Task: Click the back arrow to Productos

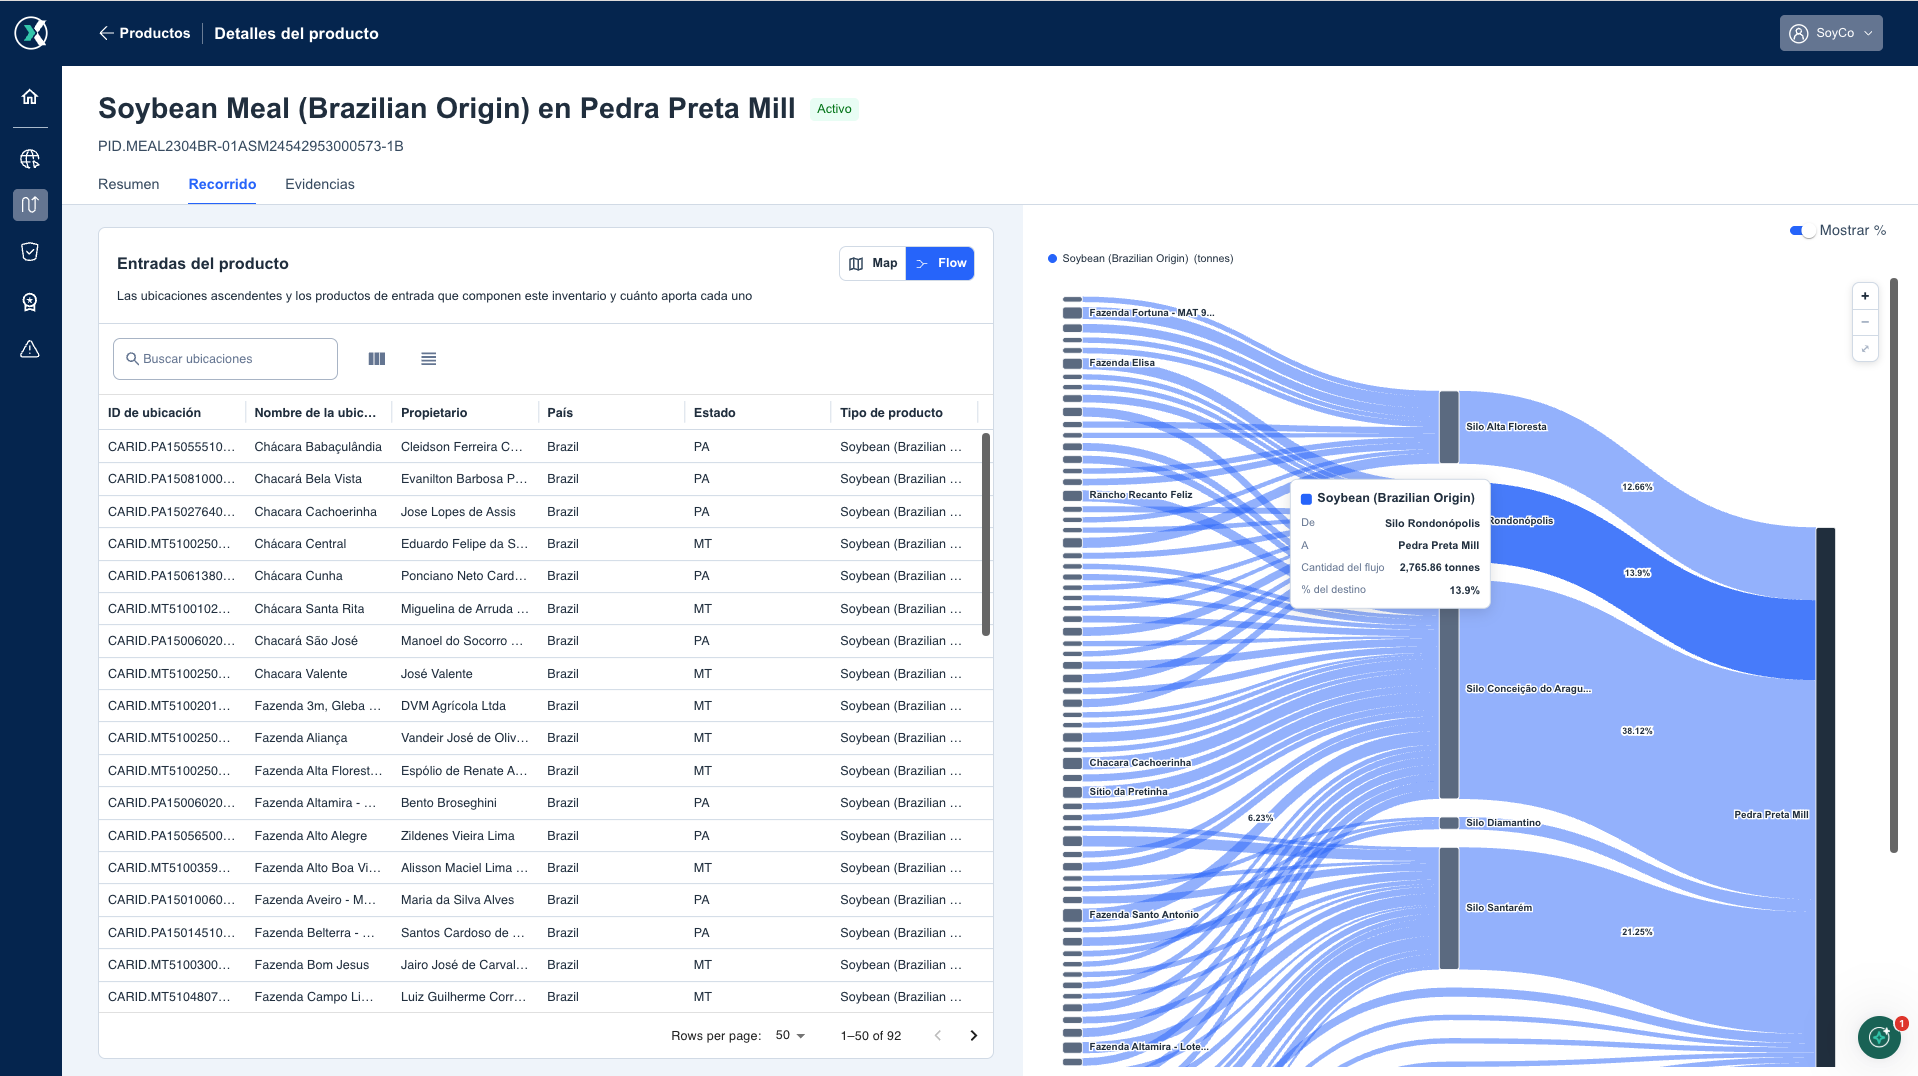Action: point(106,33)
